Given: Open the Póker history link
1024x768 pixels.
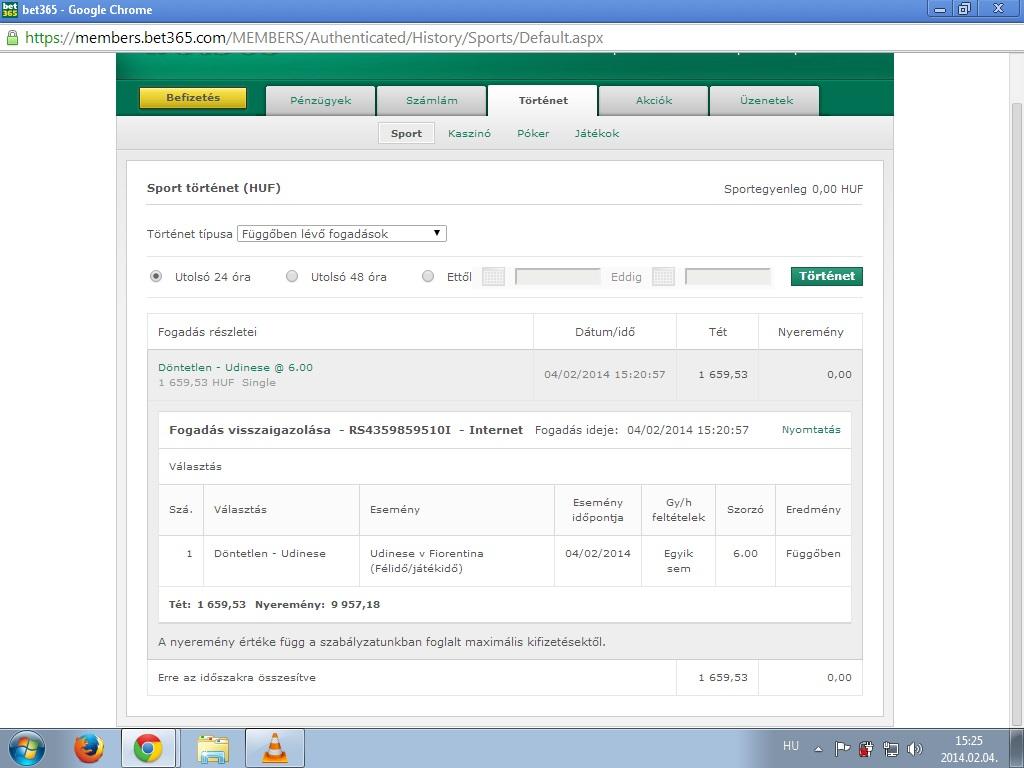Looking at the screenshot, I should tap(533, 133).
